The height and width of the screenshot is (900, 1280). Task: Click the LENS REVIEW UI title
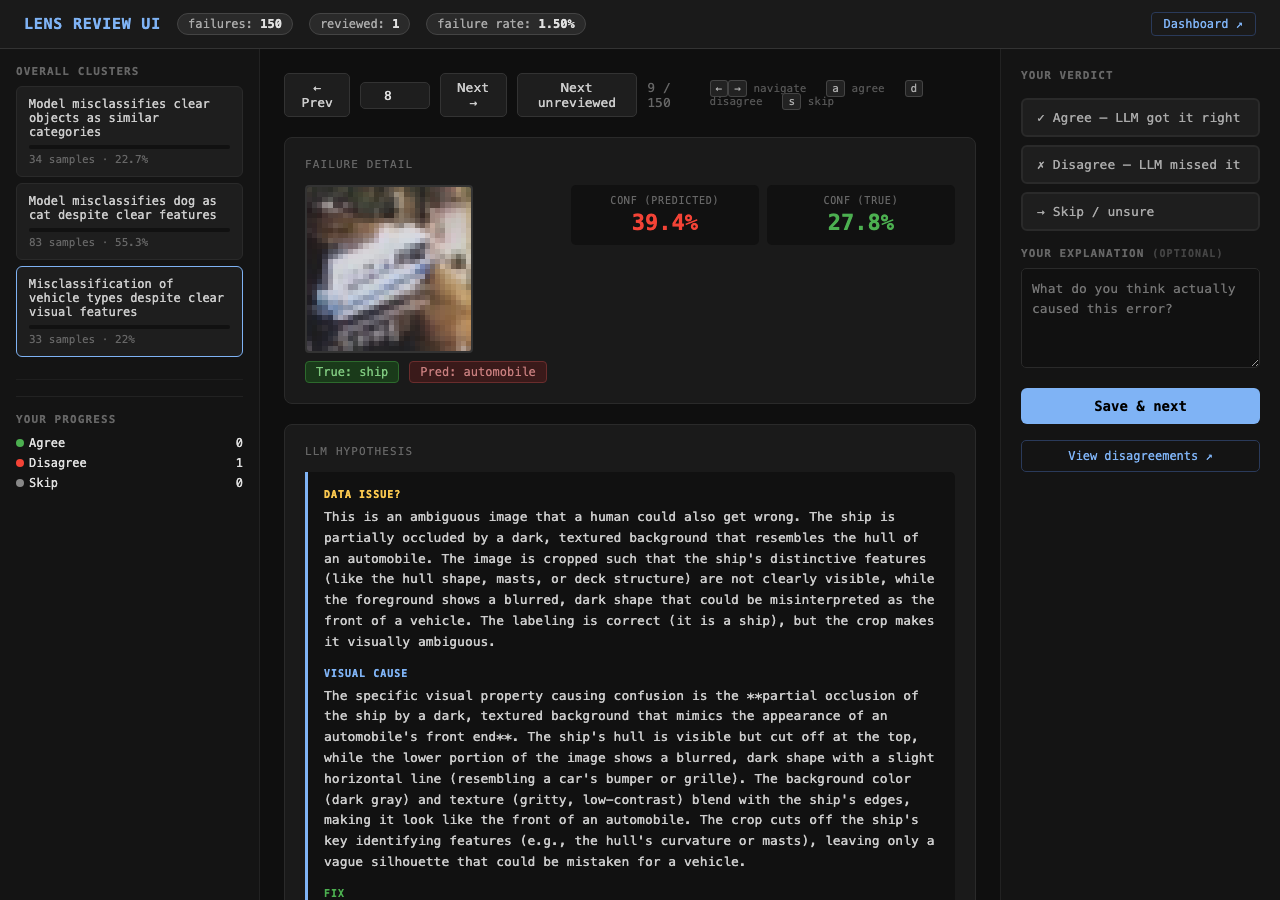[92, 24]
